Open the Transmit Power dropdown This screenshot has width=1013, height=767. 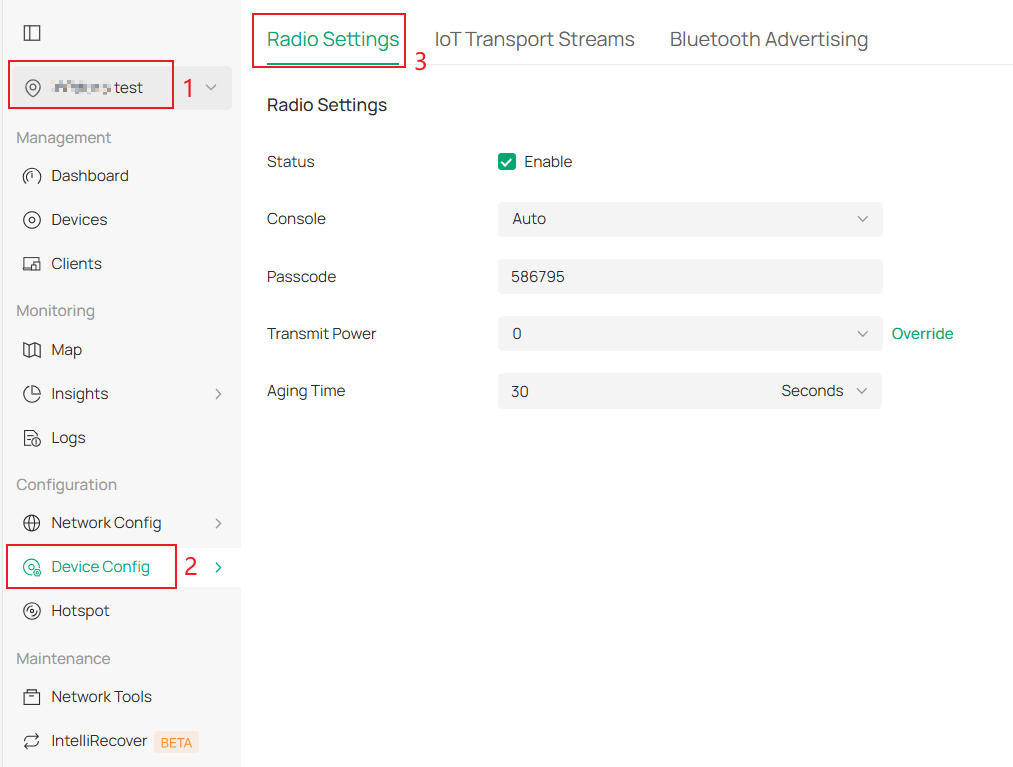tap(690, 333)
